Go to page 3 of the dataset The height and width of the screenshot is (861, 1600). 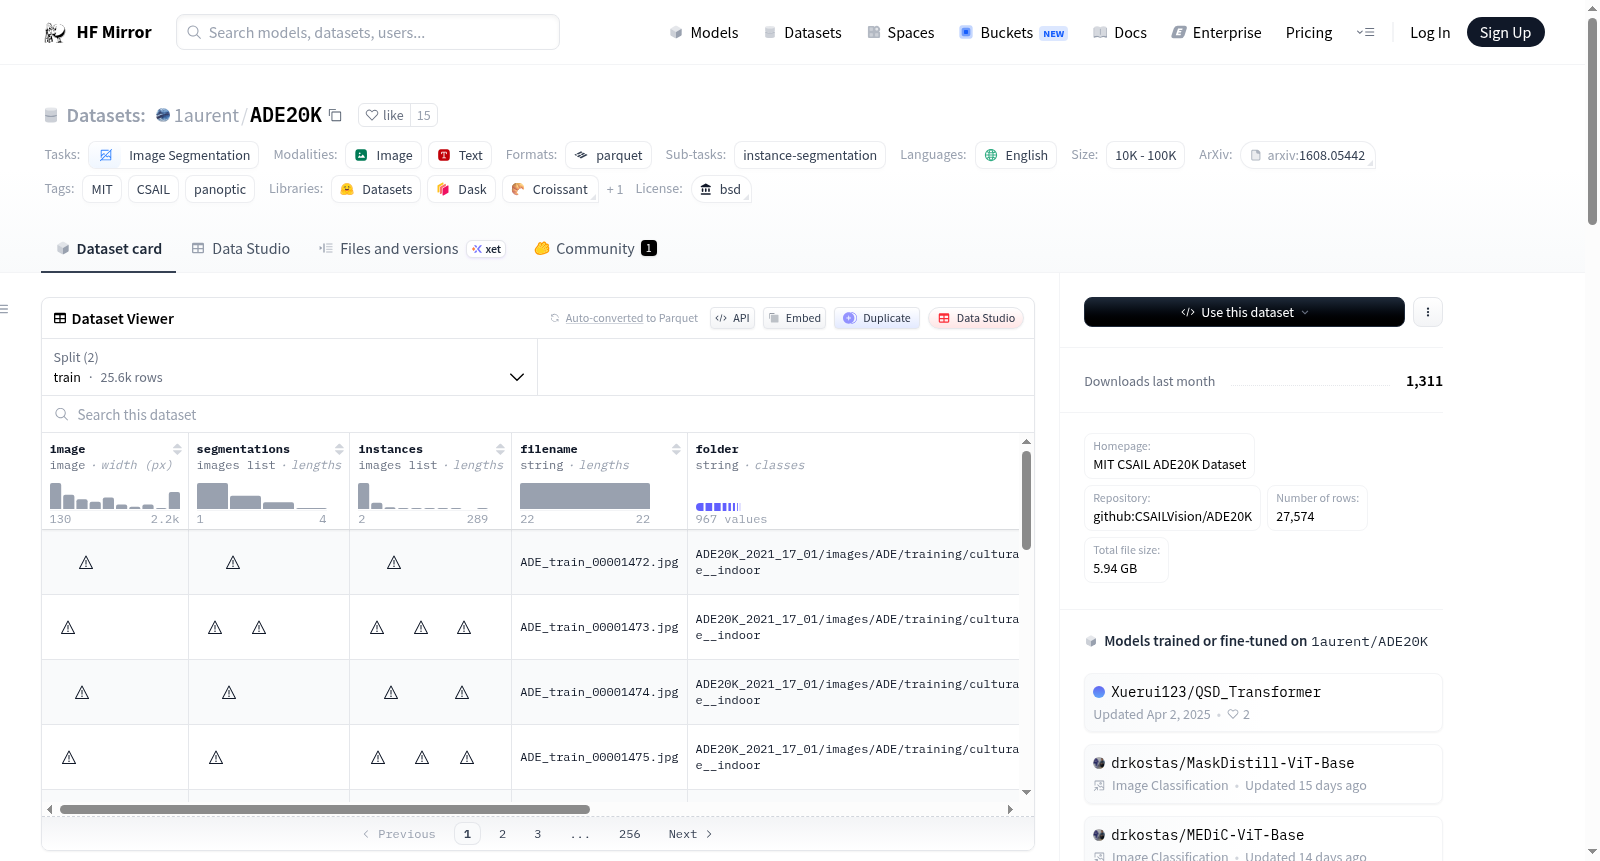point(537,834)
